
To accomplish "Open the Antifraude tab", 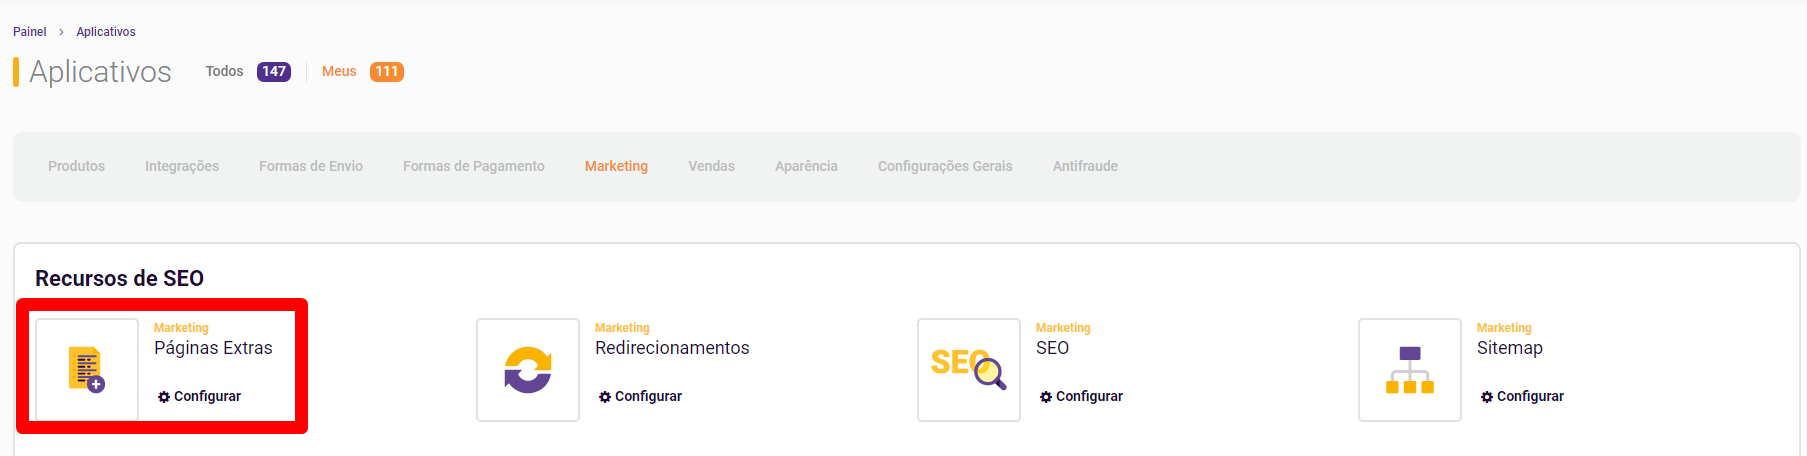I will [1085, 166].
